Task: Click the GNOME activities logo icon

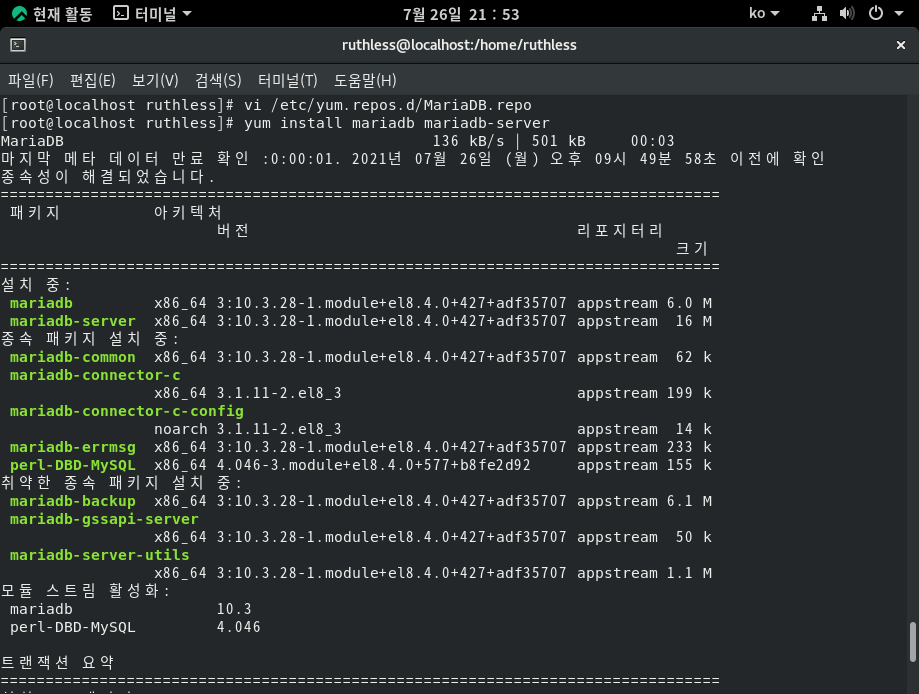Action: (19, 13)
